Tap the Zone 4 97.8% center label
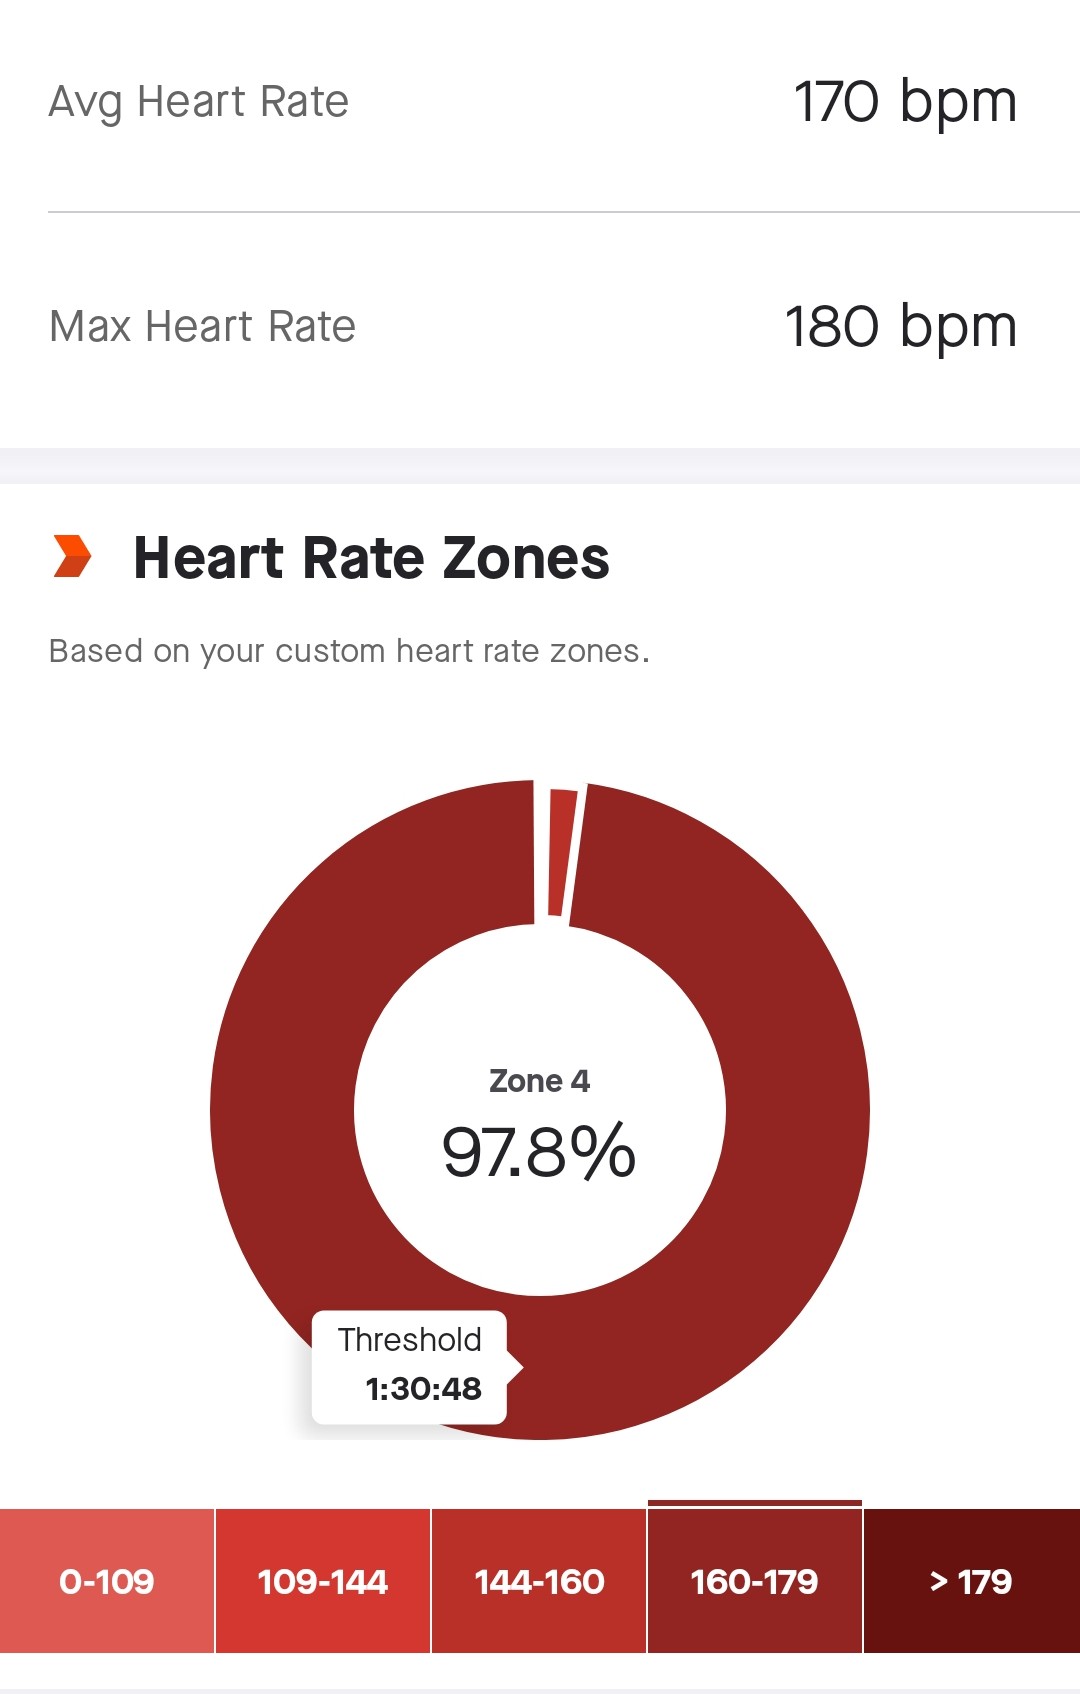 click(539, 1124)
